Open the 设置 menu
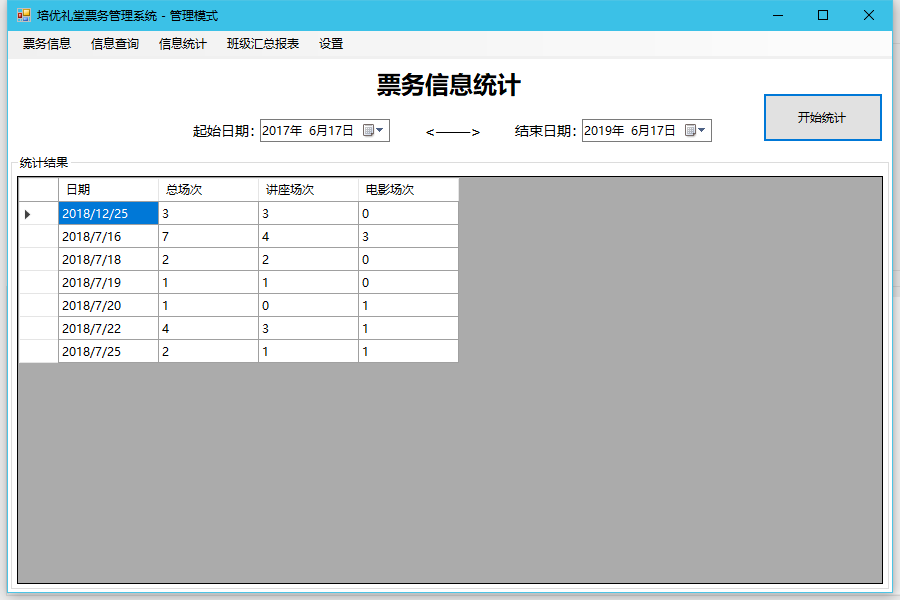Image resolution: width=900 pixels, height=600 pixels. point(331,44)
